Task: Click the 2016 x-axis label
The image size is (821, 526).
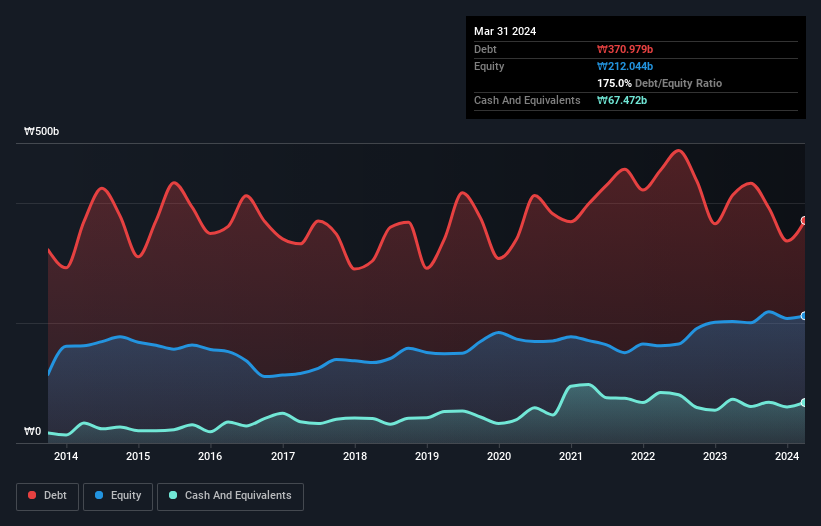Action: click(210, 456)
